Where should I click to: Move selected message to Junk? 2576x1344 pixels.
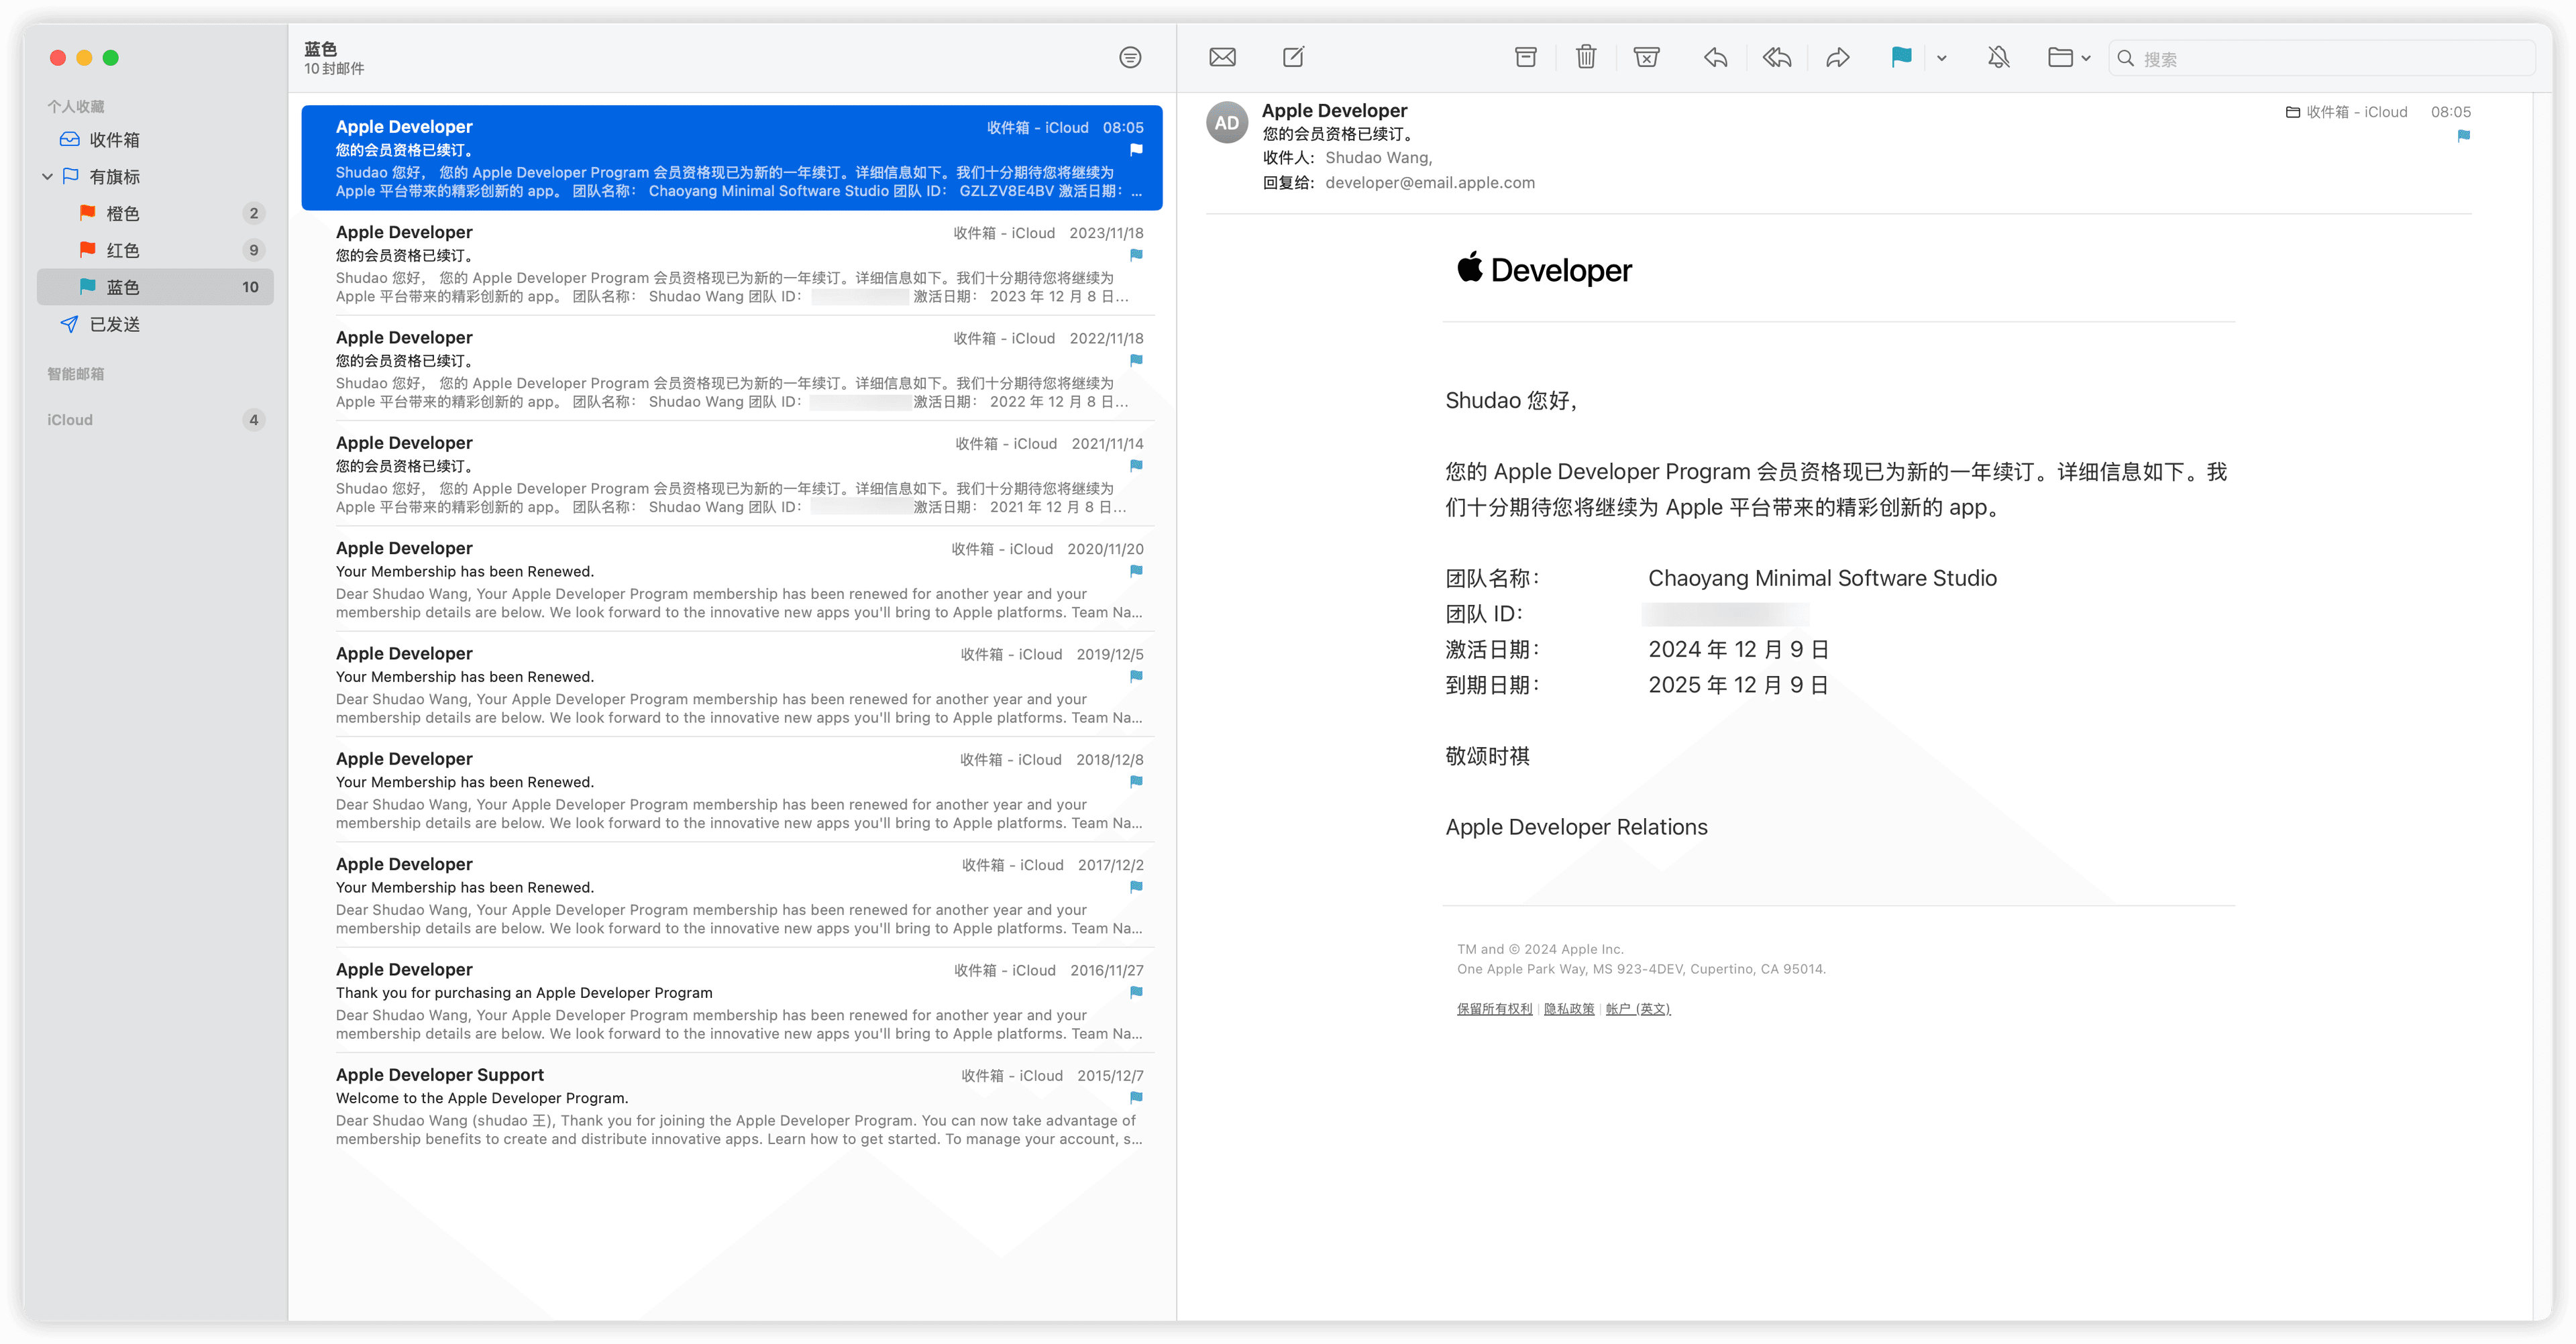pos(1646,57)
